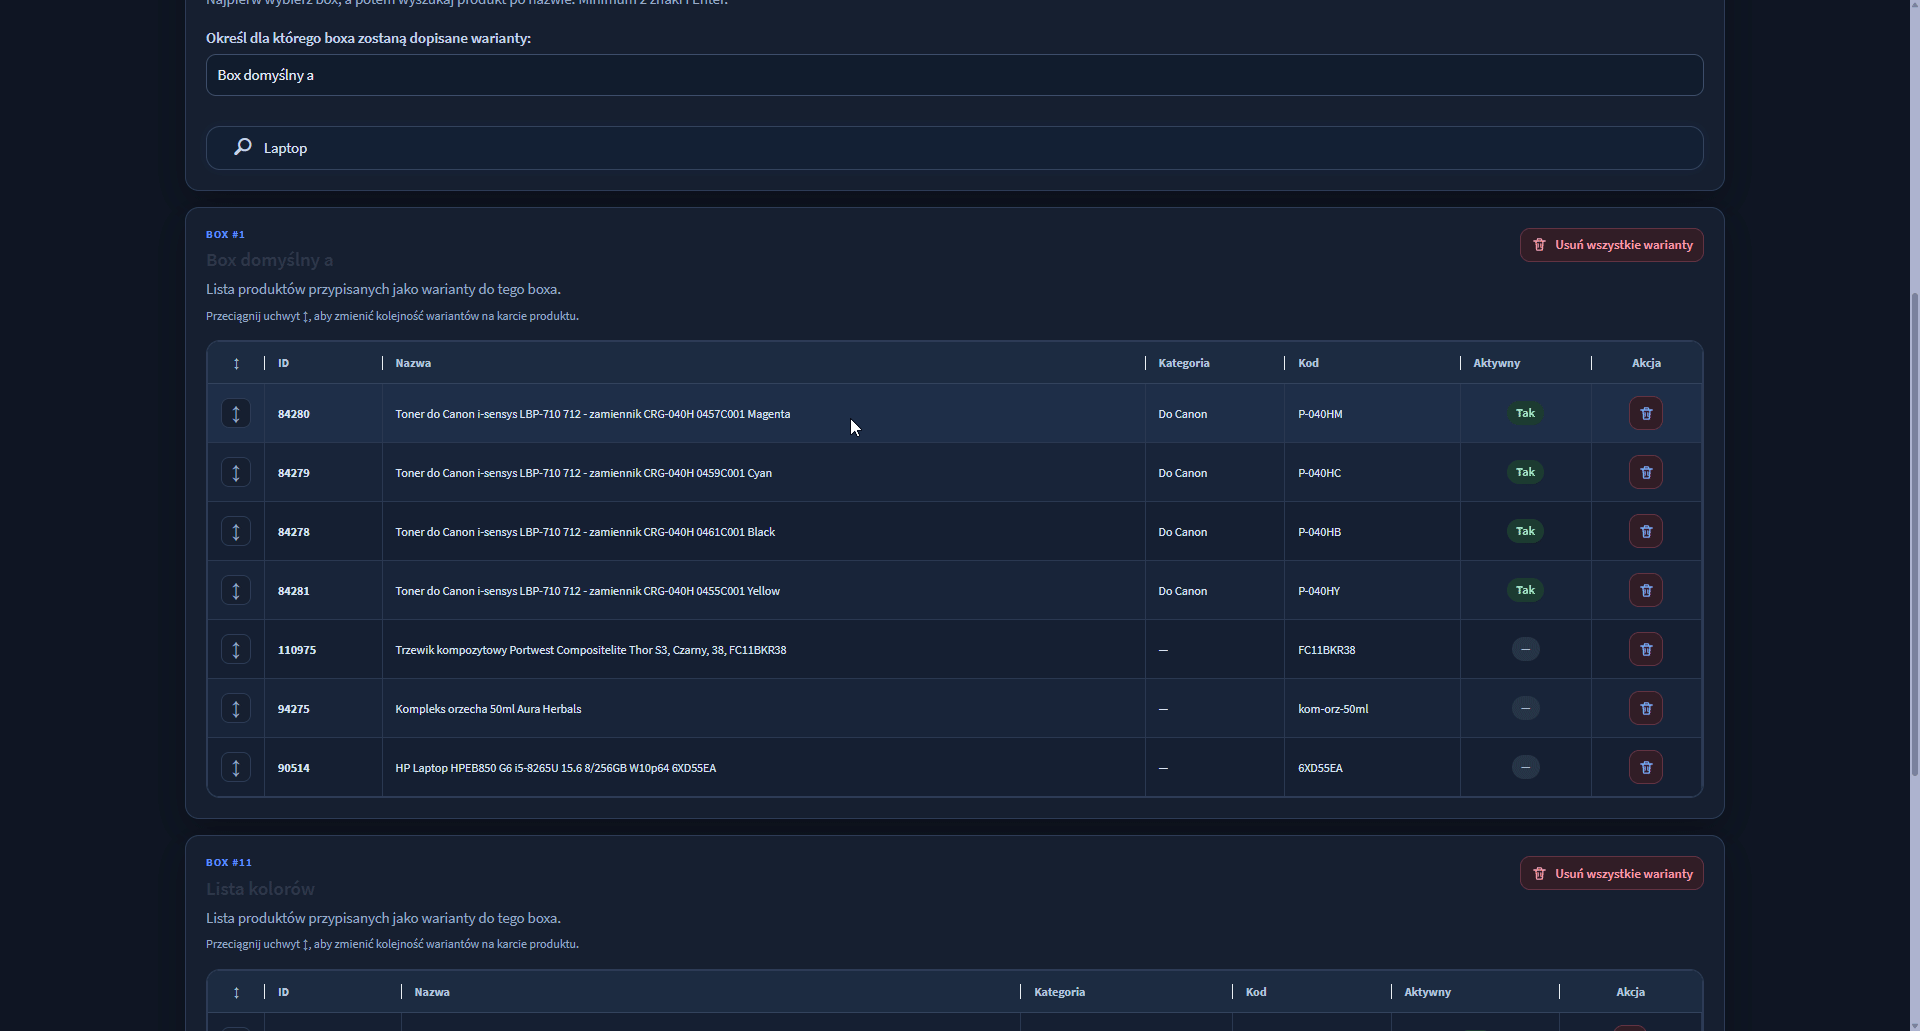Click the Aktywny column header in Box #1
The width and height of the screenshot is (1920, 1031).
(x=1496, y=363)
